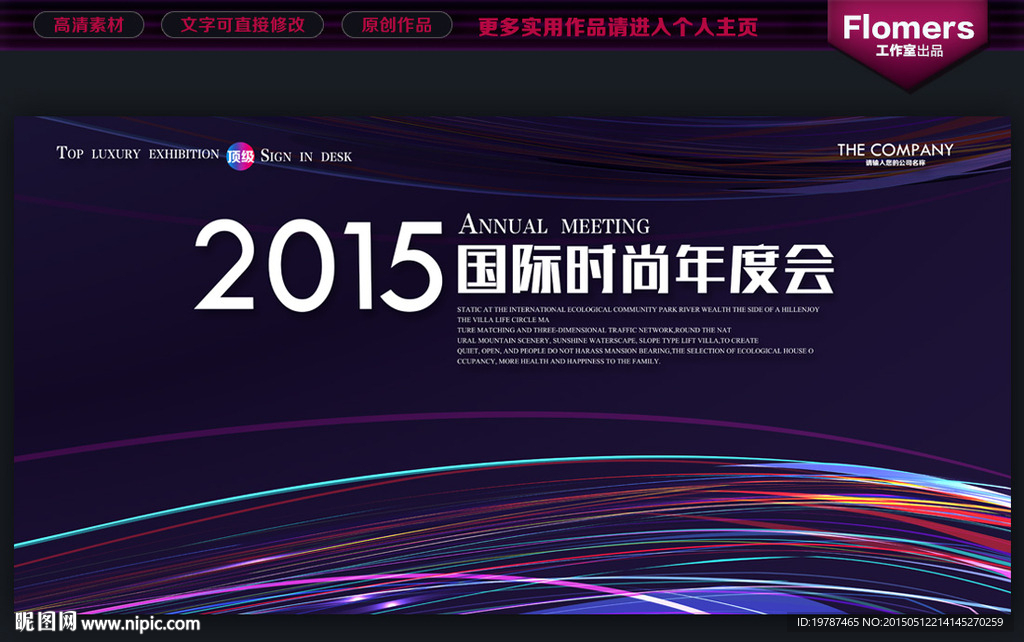Click the 更多实用作品请进入个人主页 text
Screen dimensions: 1024x642
click(x=618, y=26)
